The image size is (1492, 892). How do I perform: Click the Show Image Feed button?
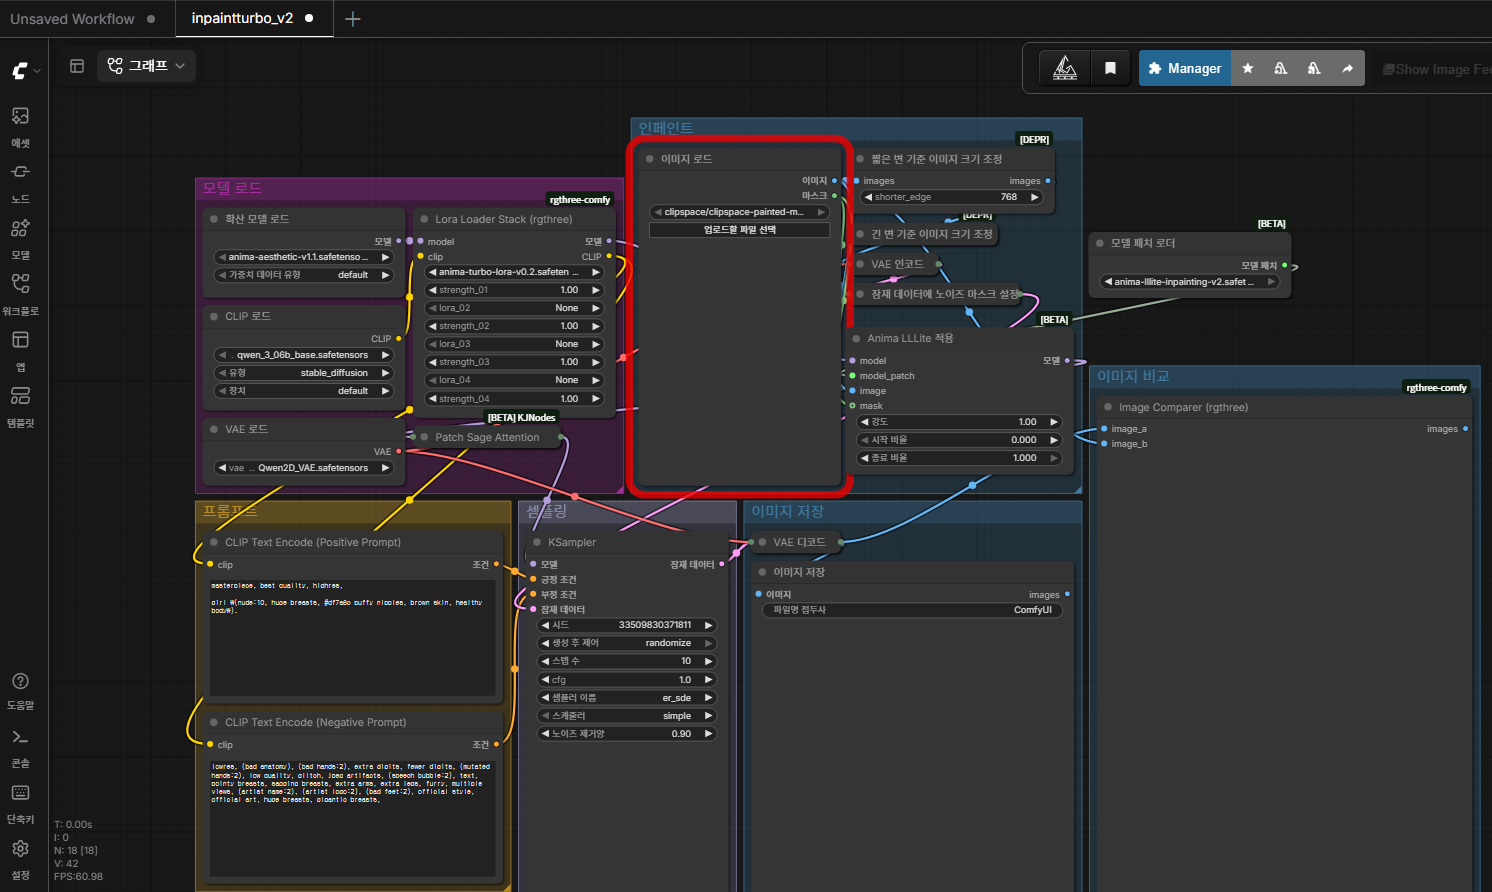point(1435,69)
